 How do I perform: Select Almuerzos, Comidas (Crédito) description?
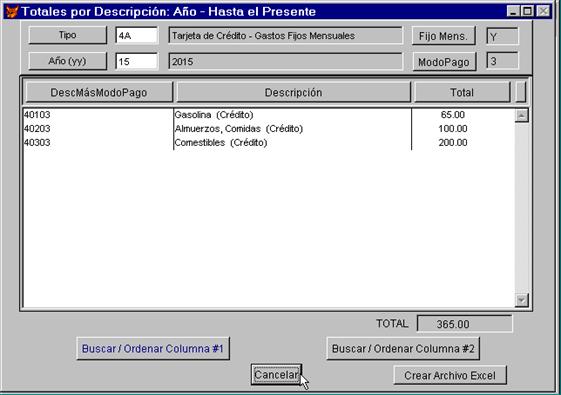[239, 129]
